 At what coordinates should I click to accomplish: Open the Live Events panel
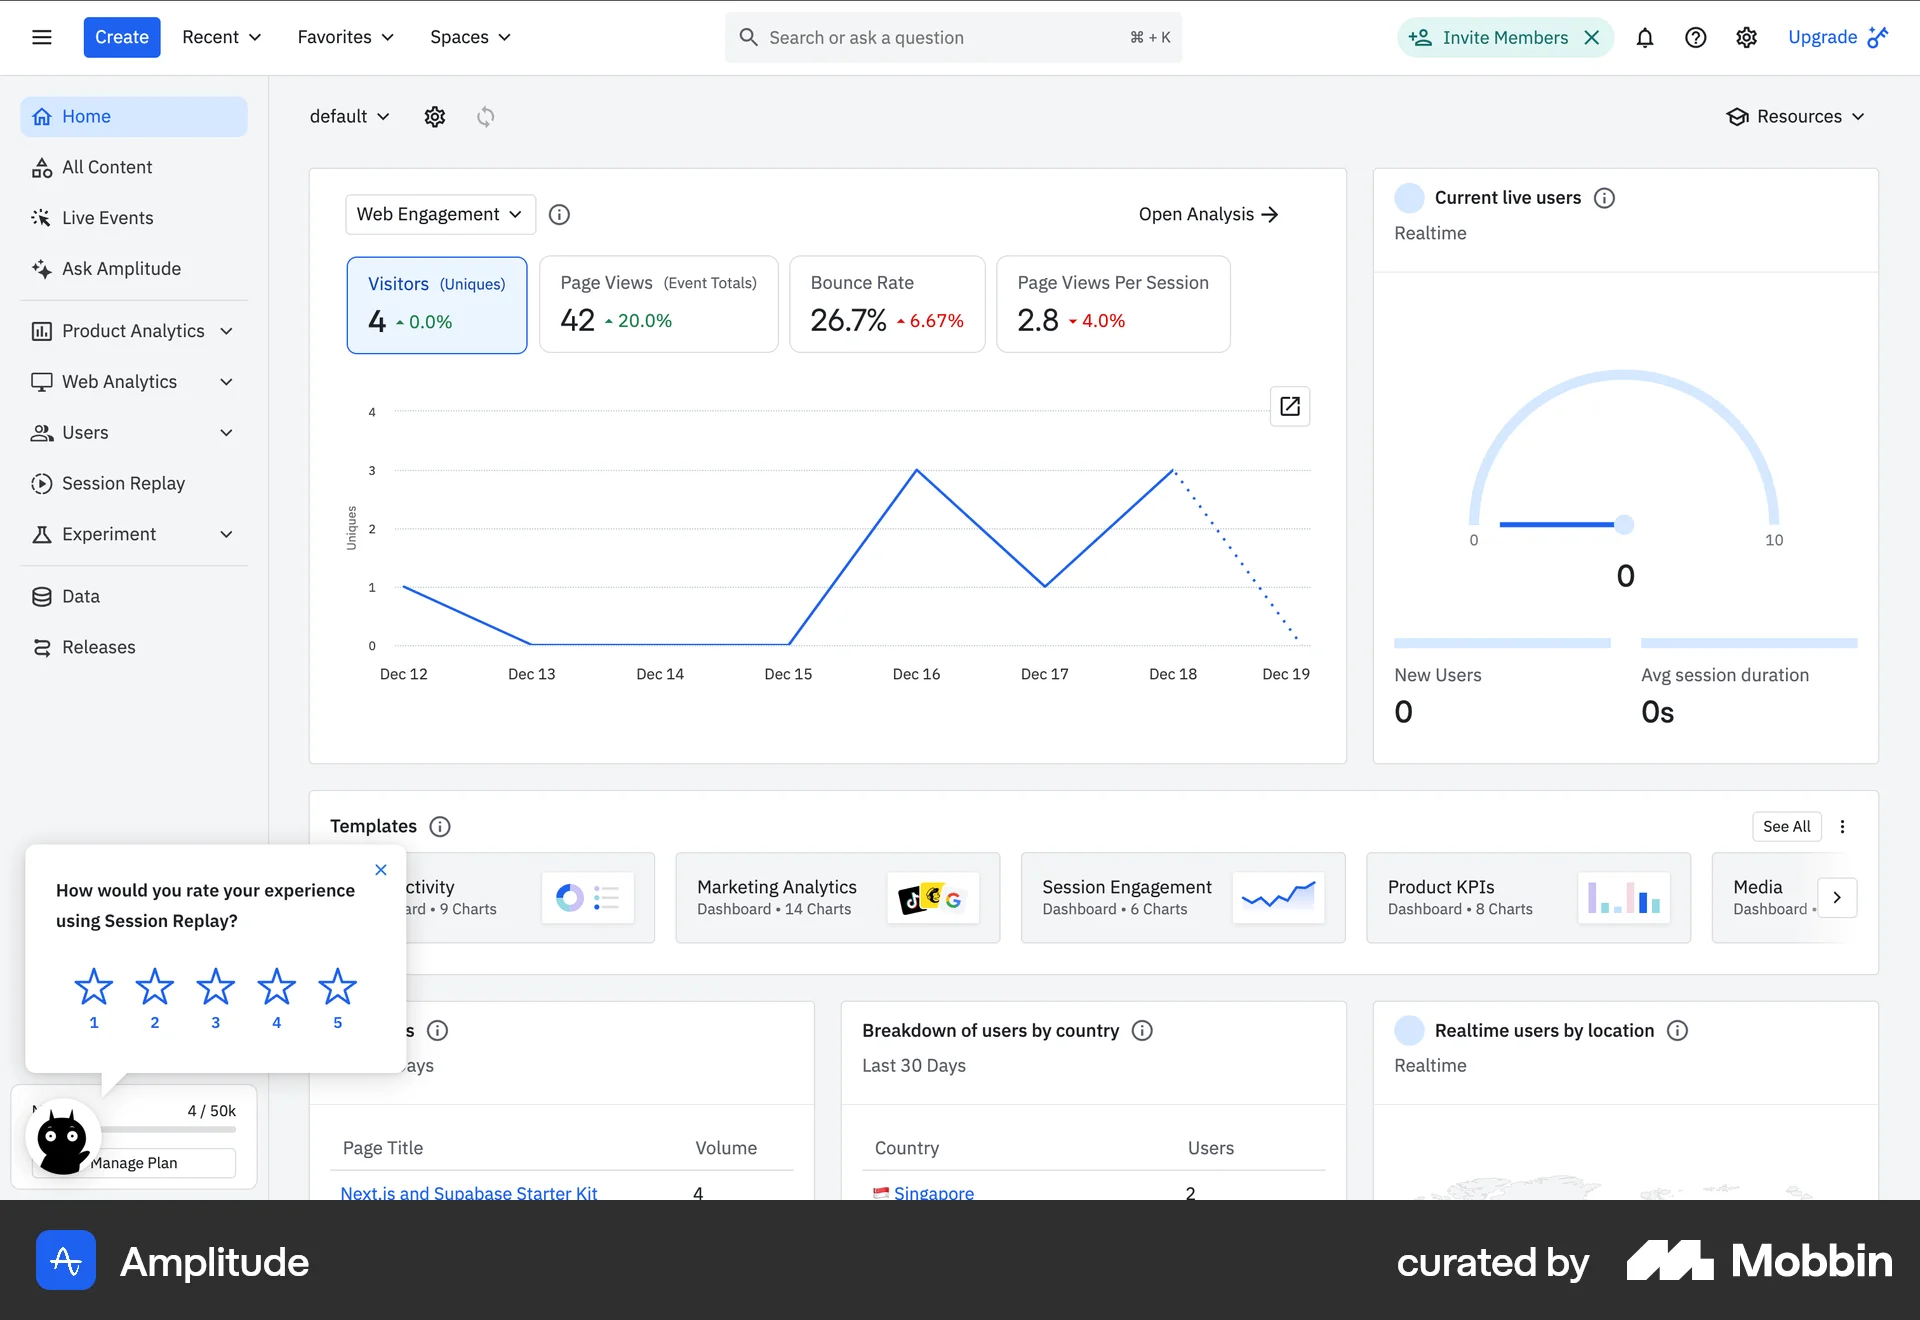[x=105, y=217]
